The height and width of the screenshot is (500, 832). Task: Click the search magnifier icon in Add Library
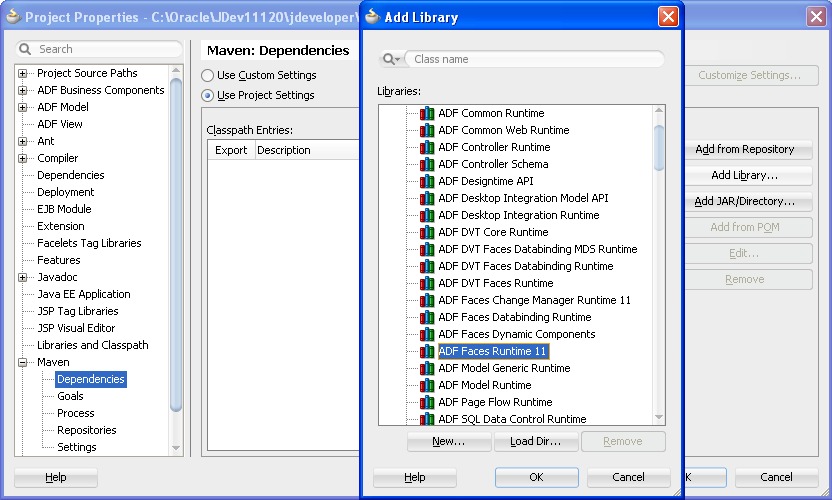coord(391,59)
